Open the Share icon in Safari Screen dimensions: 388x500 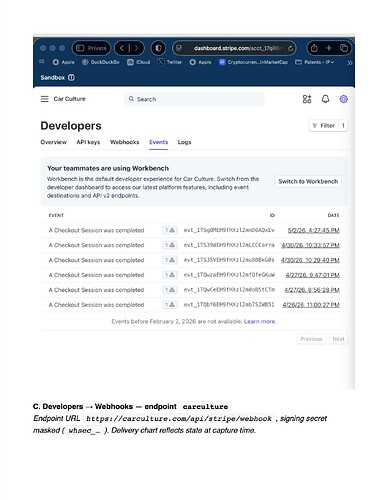click(314, 48)
